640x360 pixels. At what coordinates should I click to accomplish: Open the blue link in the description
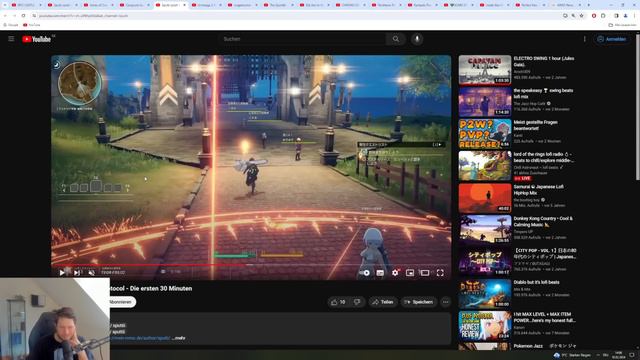pos(140,338)
